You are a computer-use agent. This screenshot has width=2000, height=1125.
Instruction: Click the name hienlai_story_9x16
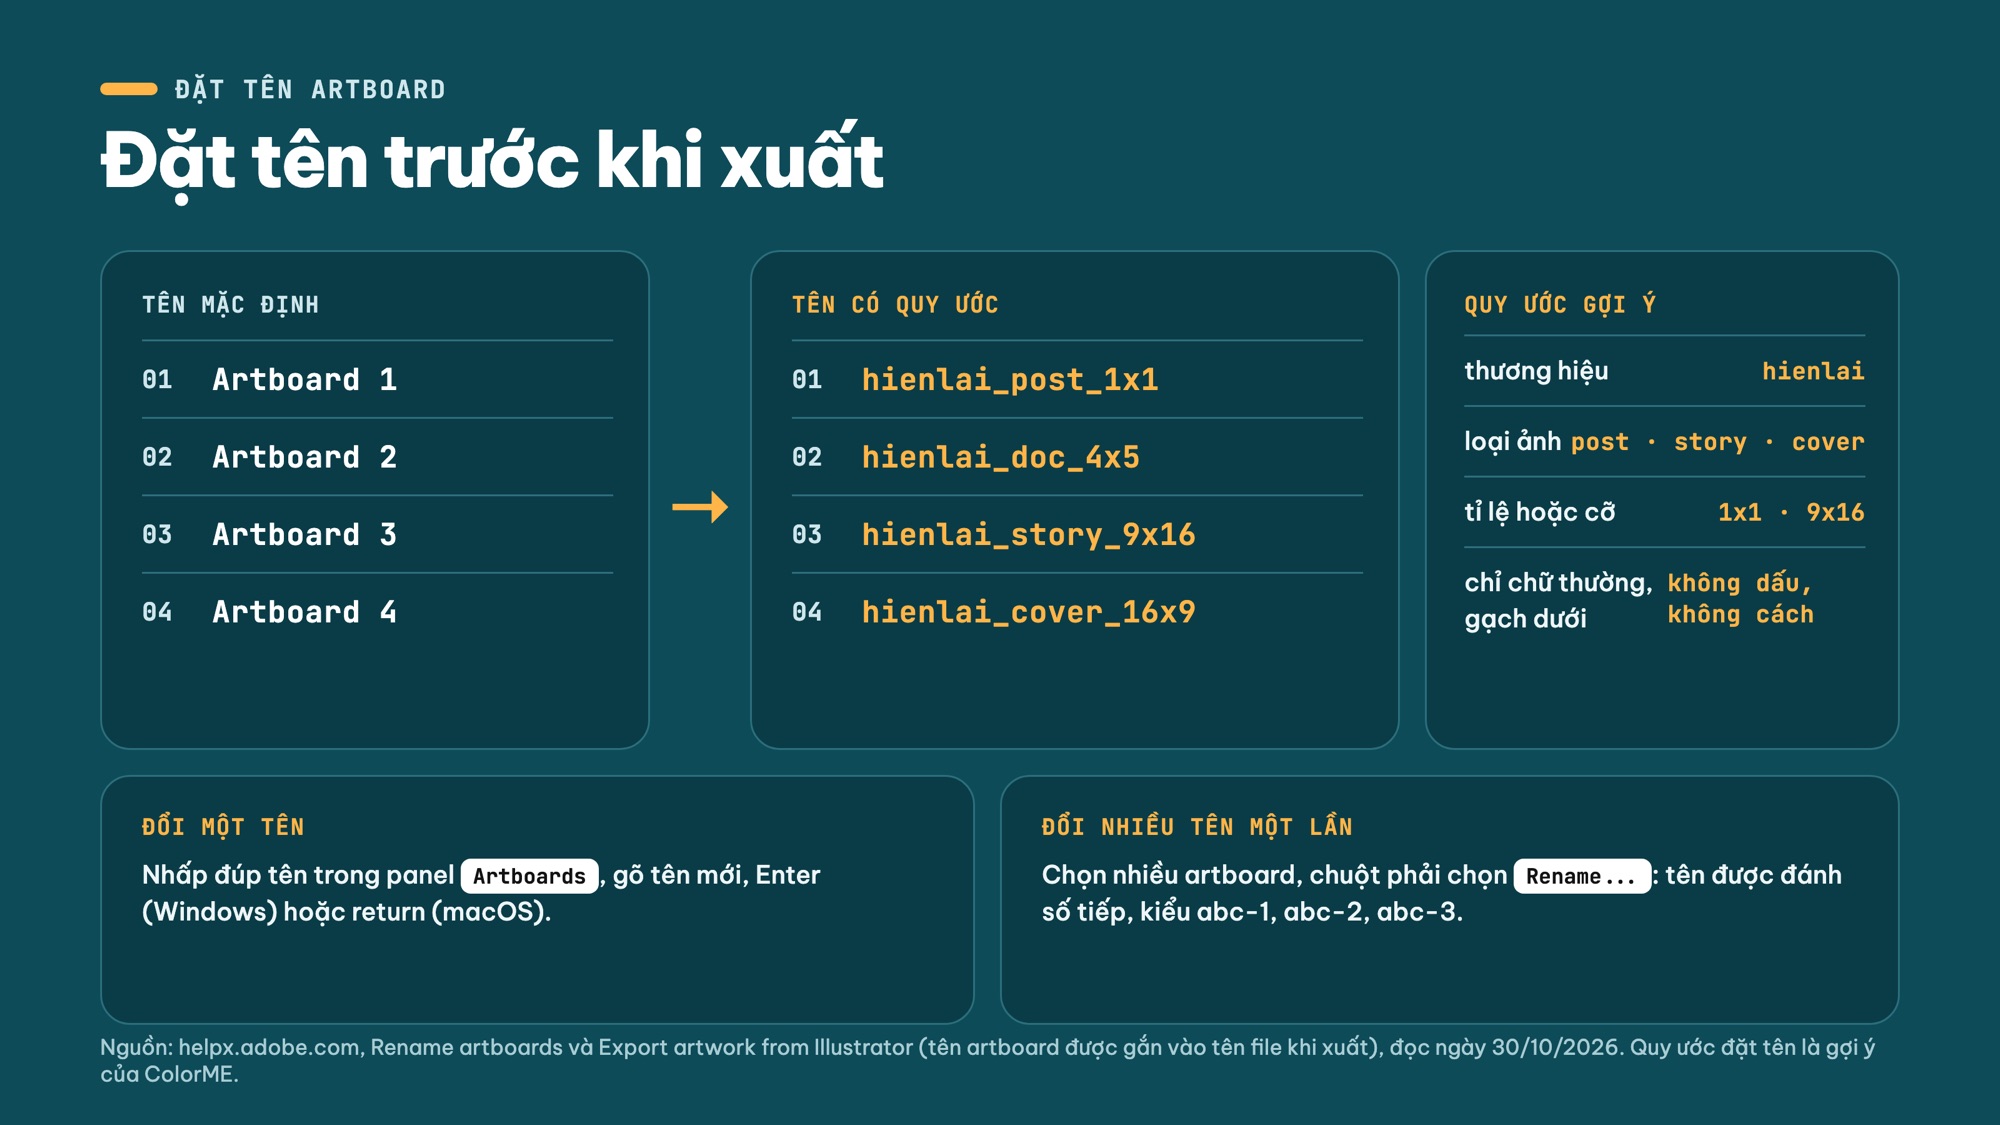[x=1029, y=534]
